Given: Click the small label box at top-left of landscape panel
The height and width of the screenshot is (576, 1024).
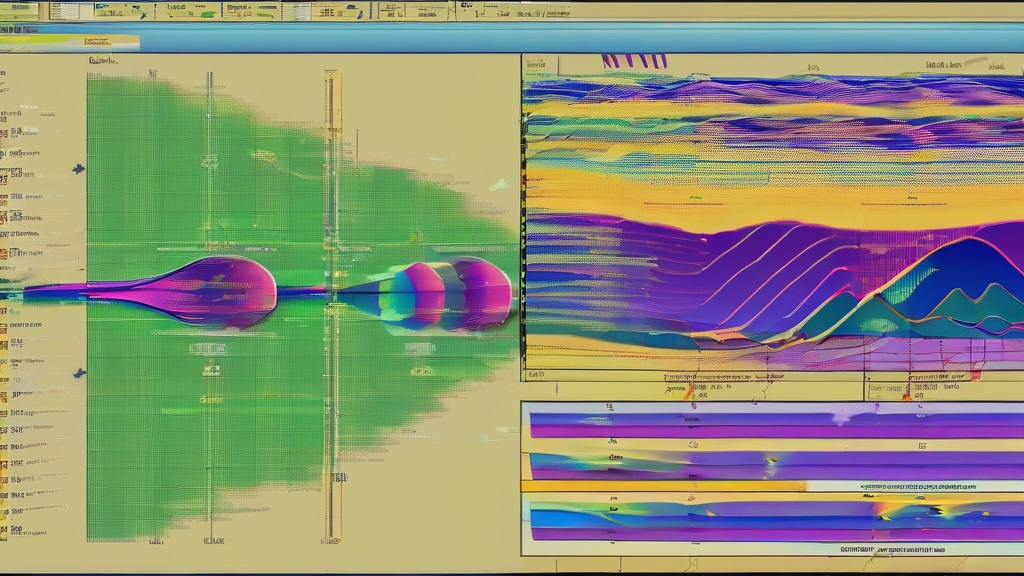Looking at the screenshot, I should pyautogui.click(x=541, y=64).
